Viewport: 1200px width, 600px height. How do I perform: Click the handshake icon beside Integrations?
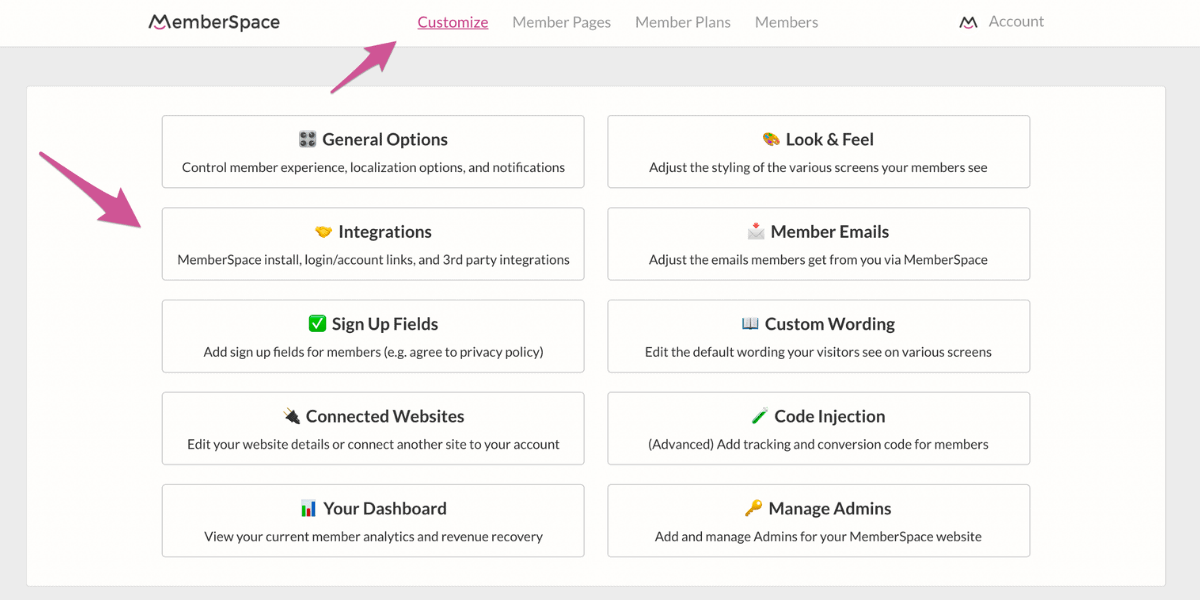tap(323, 231)
